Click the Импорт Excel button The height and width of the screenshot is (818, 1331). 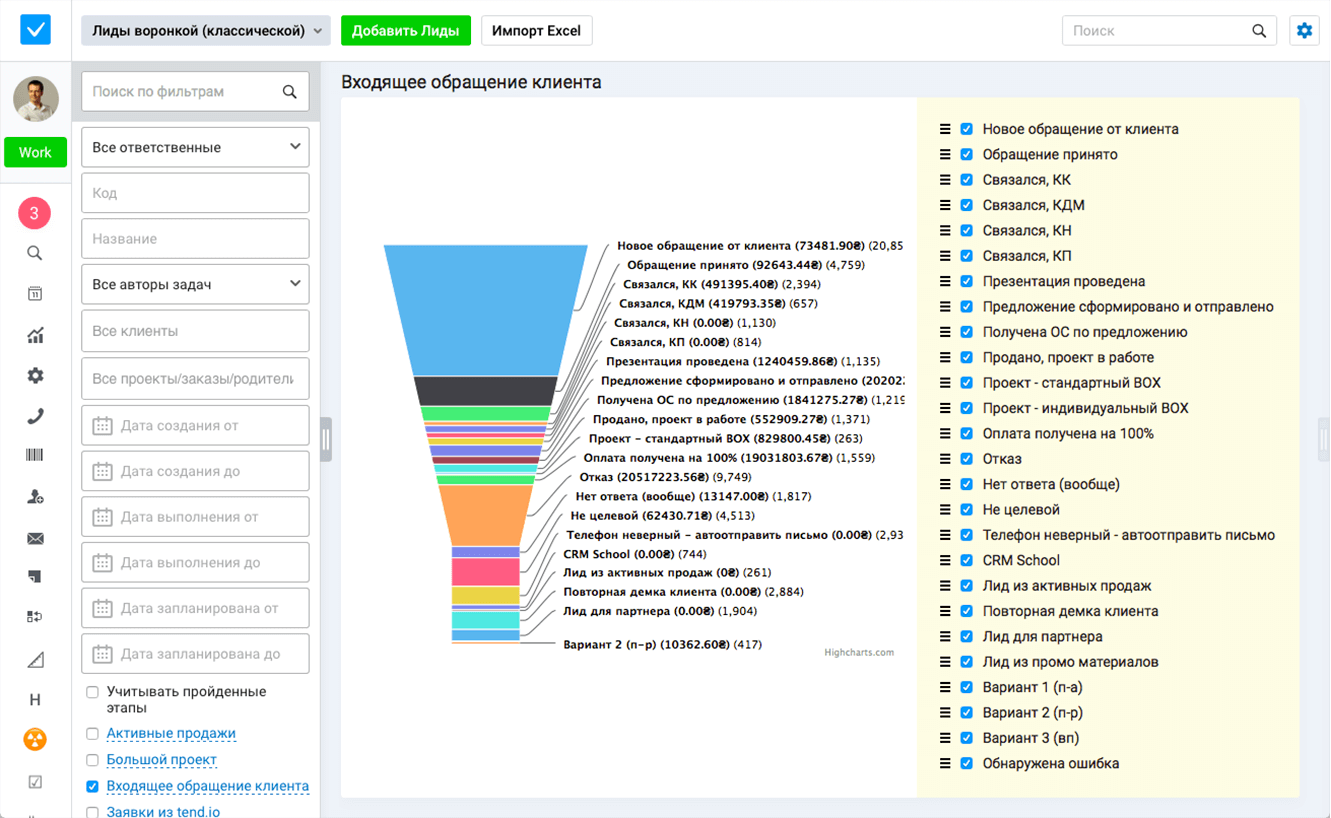coord(536,31)
